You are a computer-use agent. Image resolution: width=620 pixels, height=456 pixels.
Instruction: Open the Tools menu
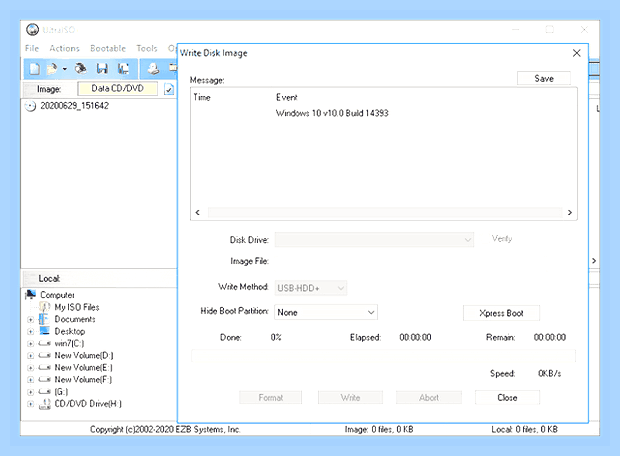147,48
